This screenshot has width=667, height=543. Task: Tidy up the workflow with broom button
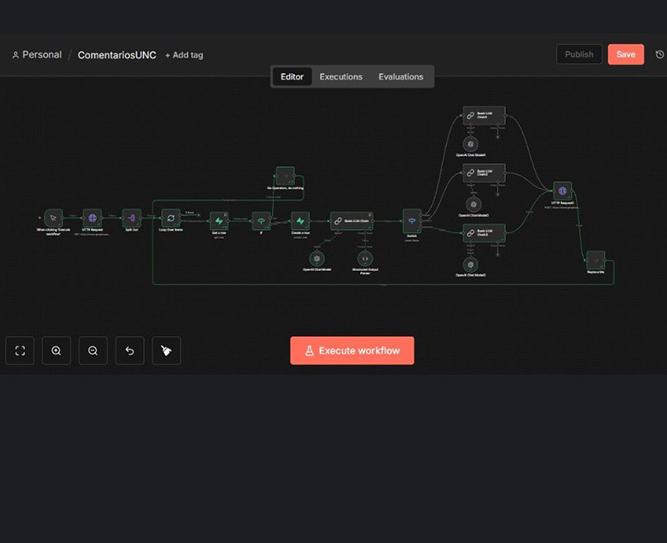(x=166, y=351)
